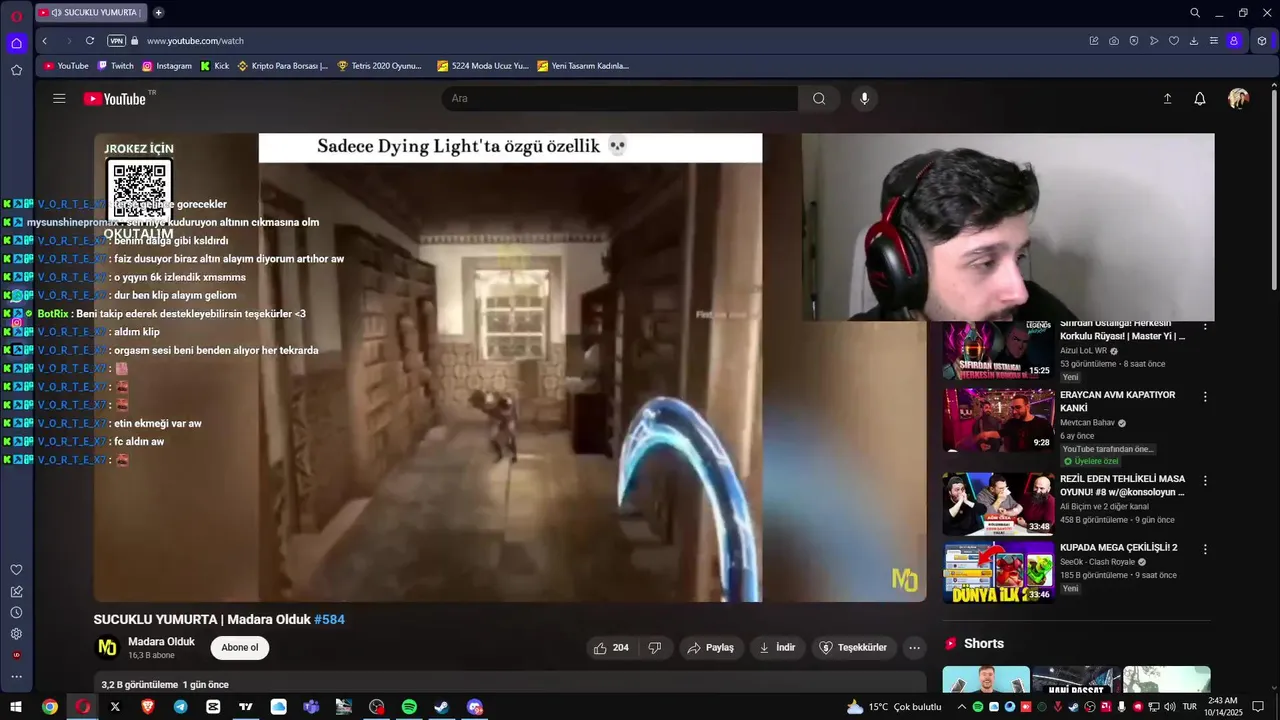
Task: Click the main video player area
Action: point(510,368)
